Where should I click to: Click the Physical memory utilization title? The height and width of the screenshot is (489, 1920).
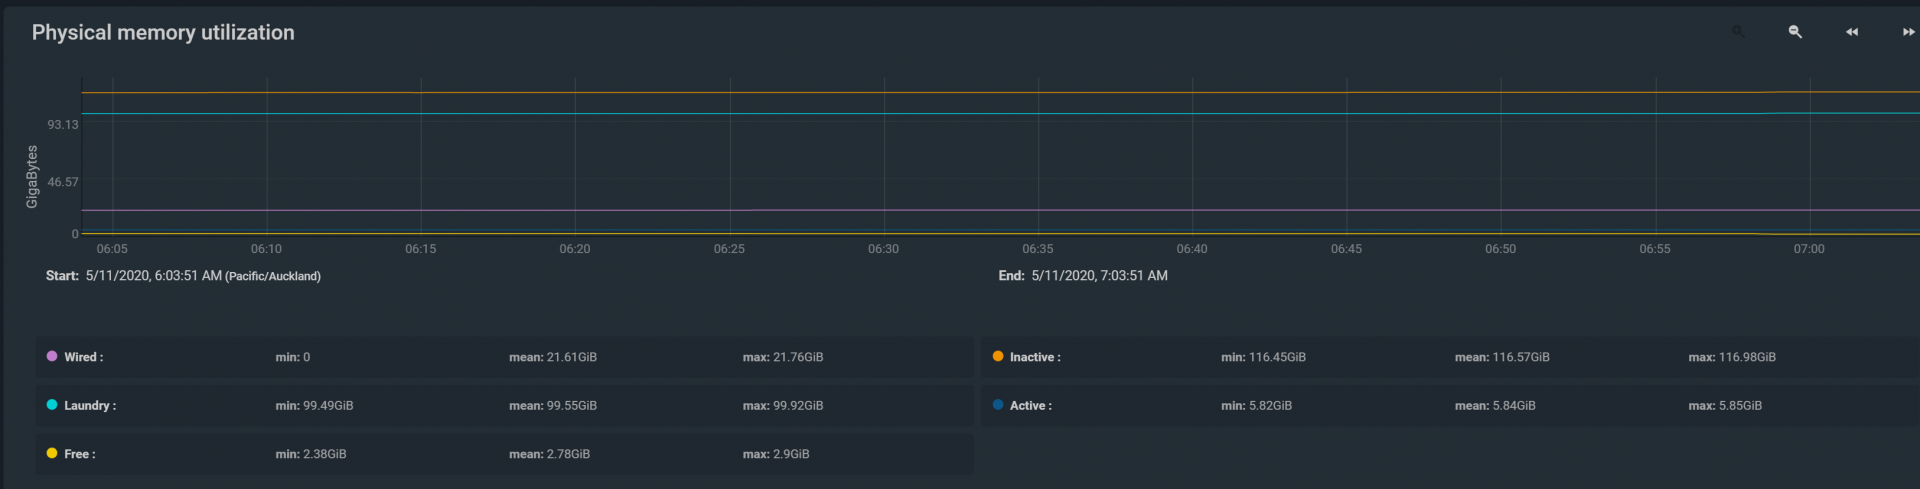[163, 33]
